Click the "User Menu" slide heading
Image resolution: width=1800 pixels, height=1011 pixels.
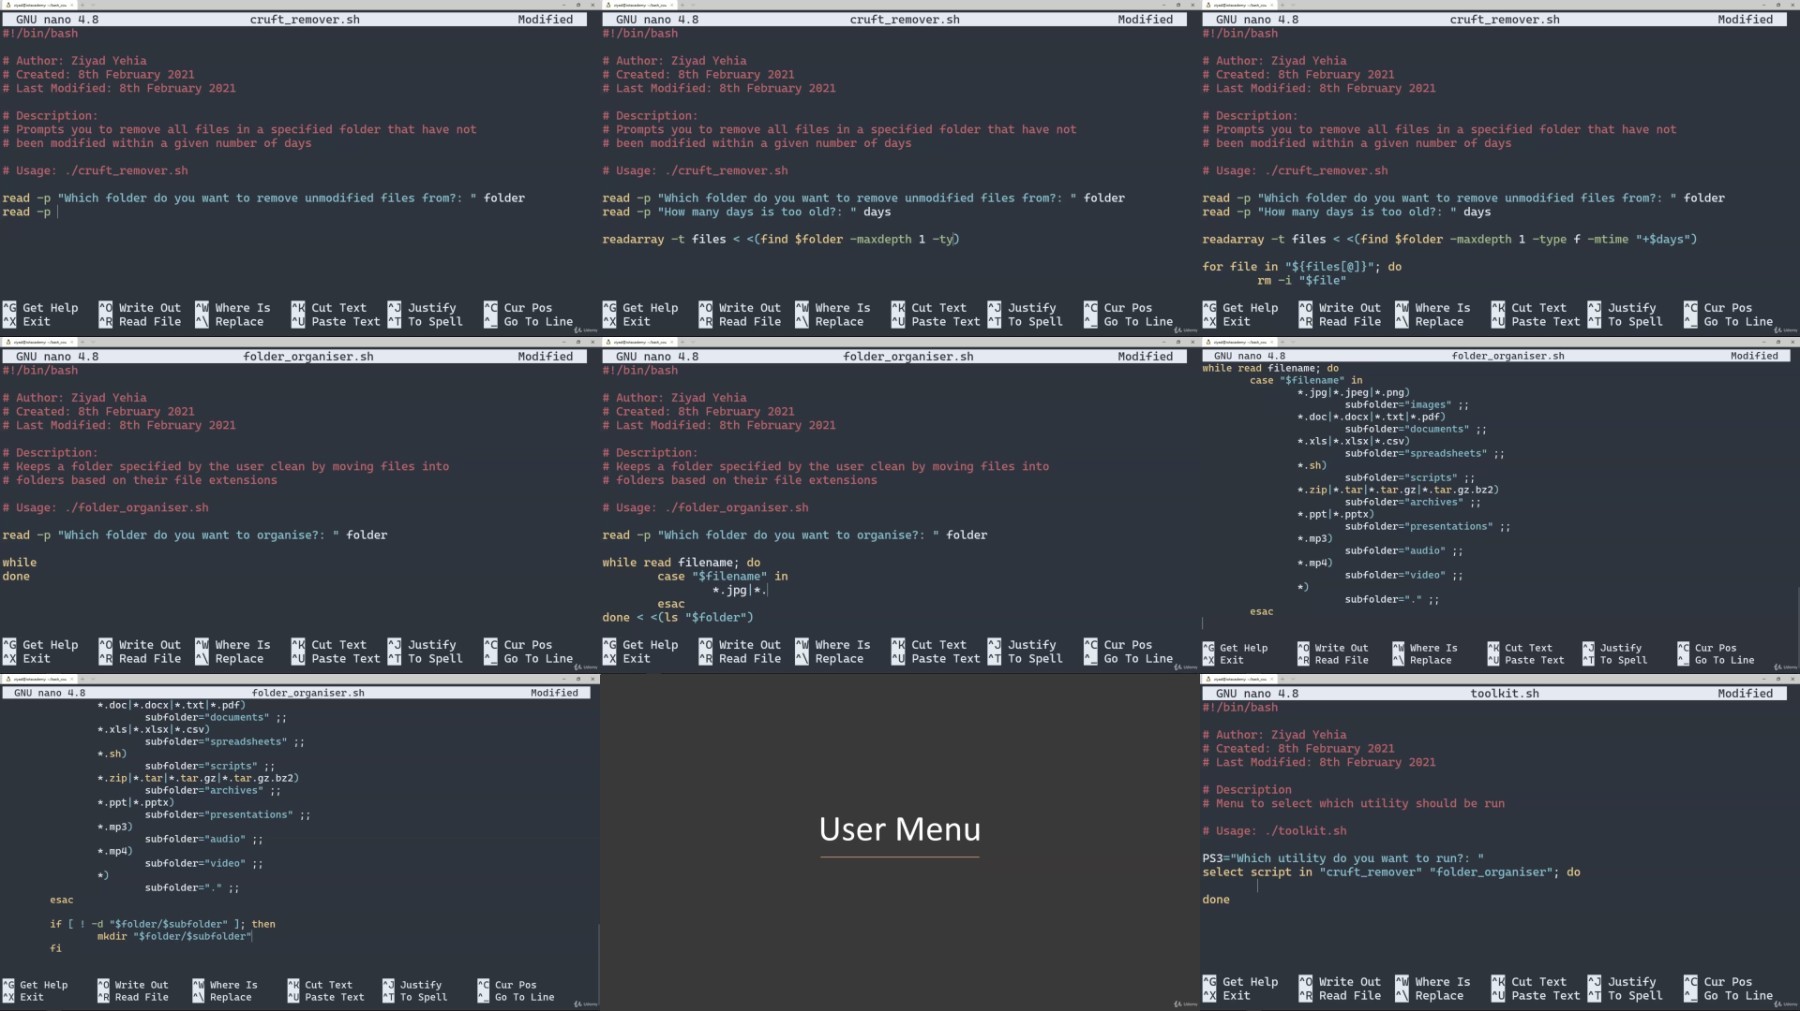tap(899, 829)
